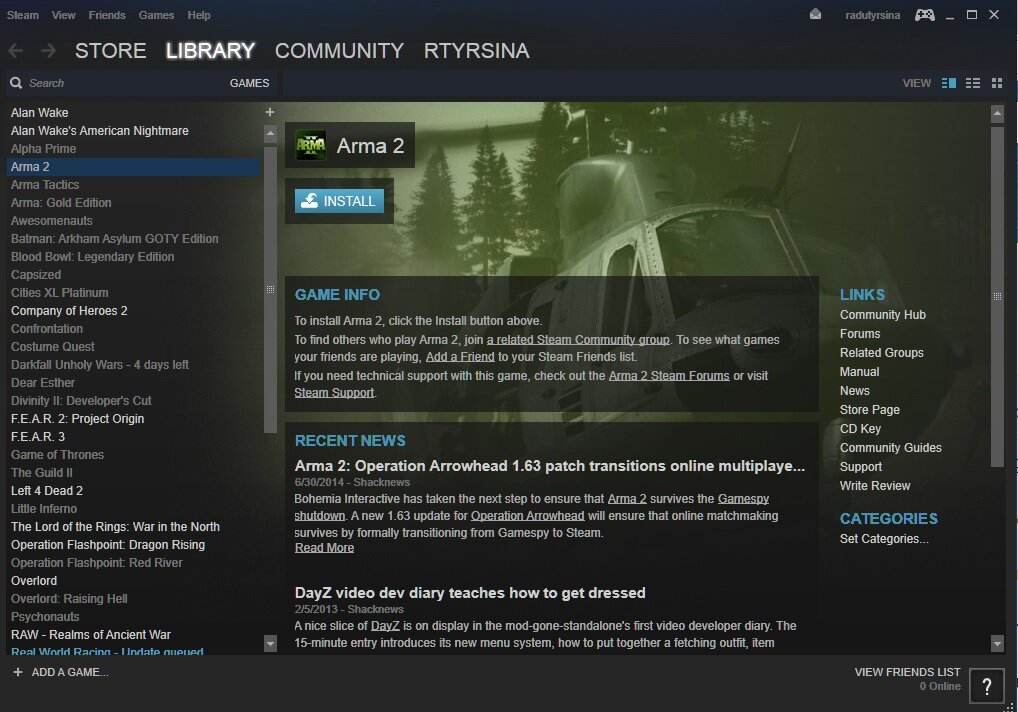Open the CD Key link
The width and height of the screenshot is (1018, 712).
(860, 428)
